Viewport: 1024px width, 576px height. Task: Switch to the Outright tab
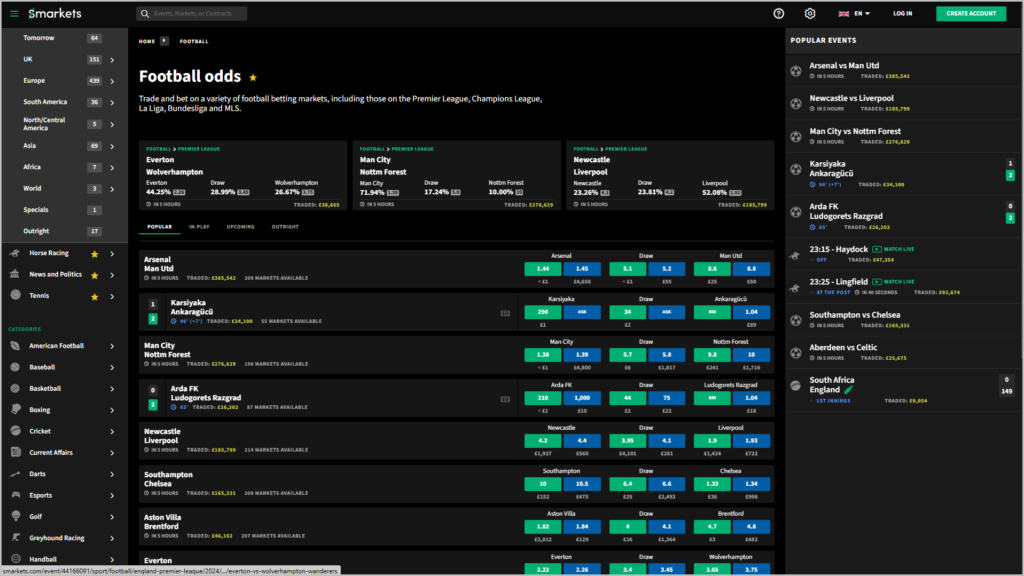click(x=285, y=227)
